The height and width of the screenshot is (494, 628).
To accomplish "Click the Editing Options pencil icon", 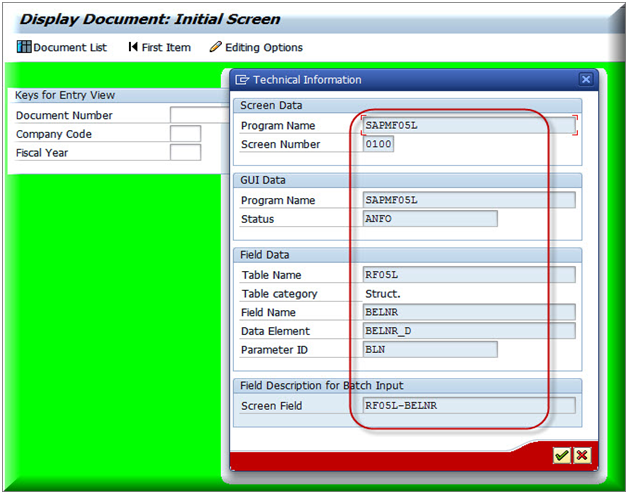I will coord(215,47).
